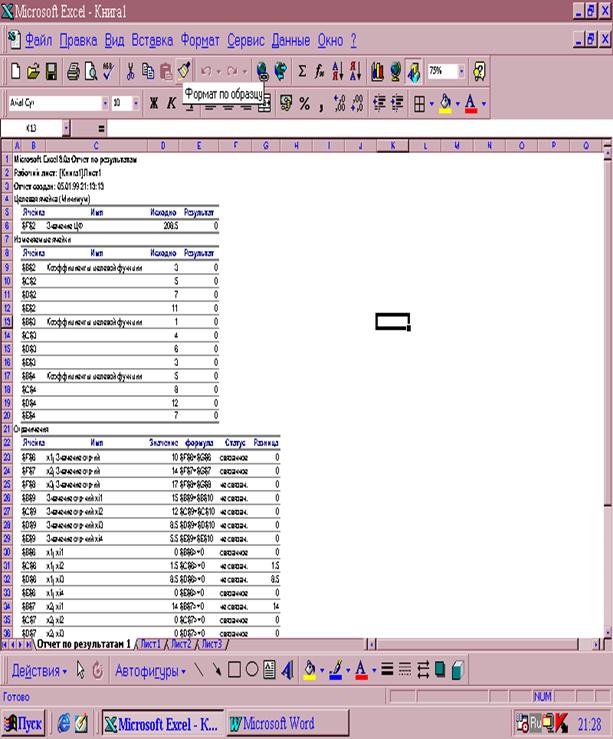The image size is (613, 739).
Task: Toggle bold formatting (Ж) button
Action: [x=154, y=104]
